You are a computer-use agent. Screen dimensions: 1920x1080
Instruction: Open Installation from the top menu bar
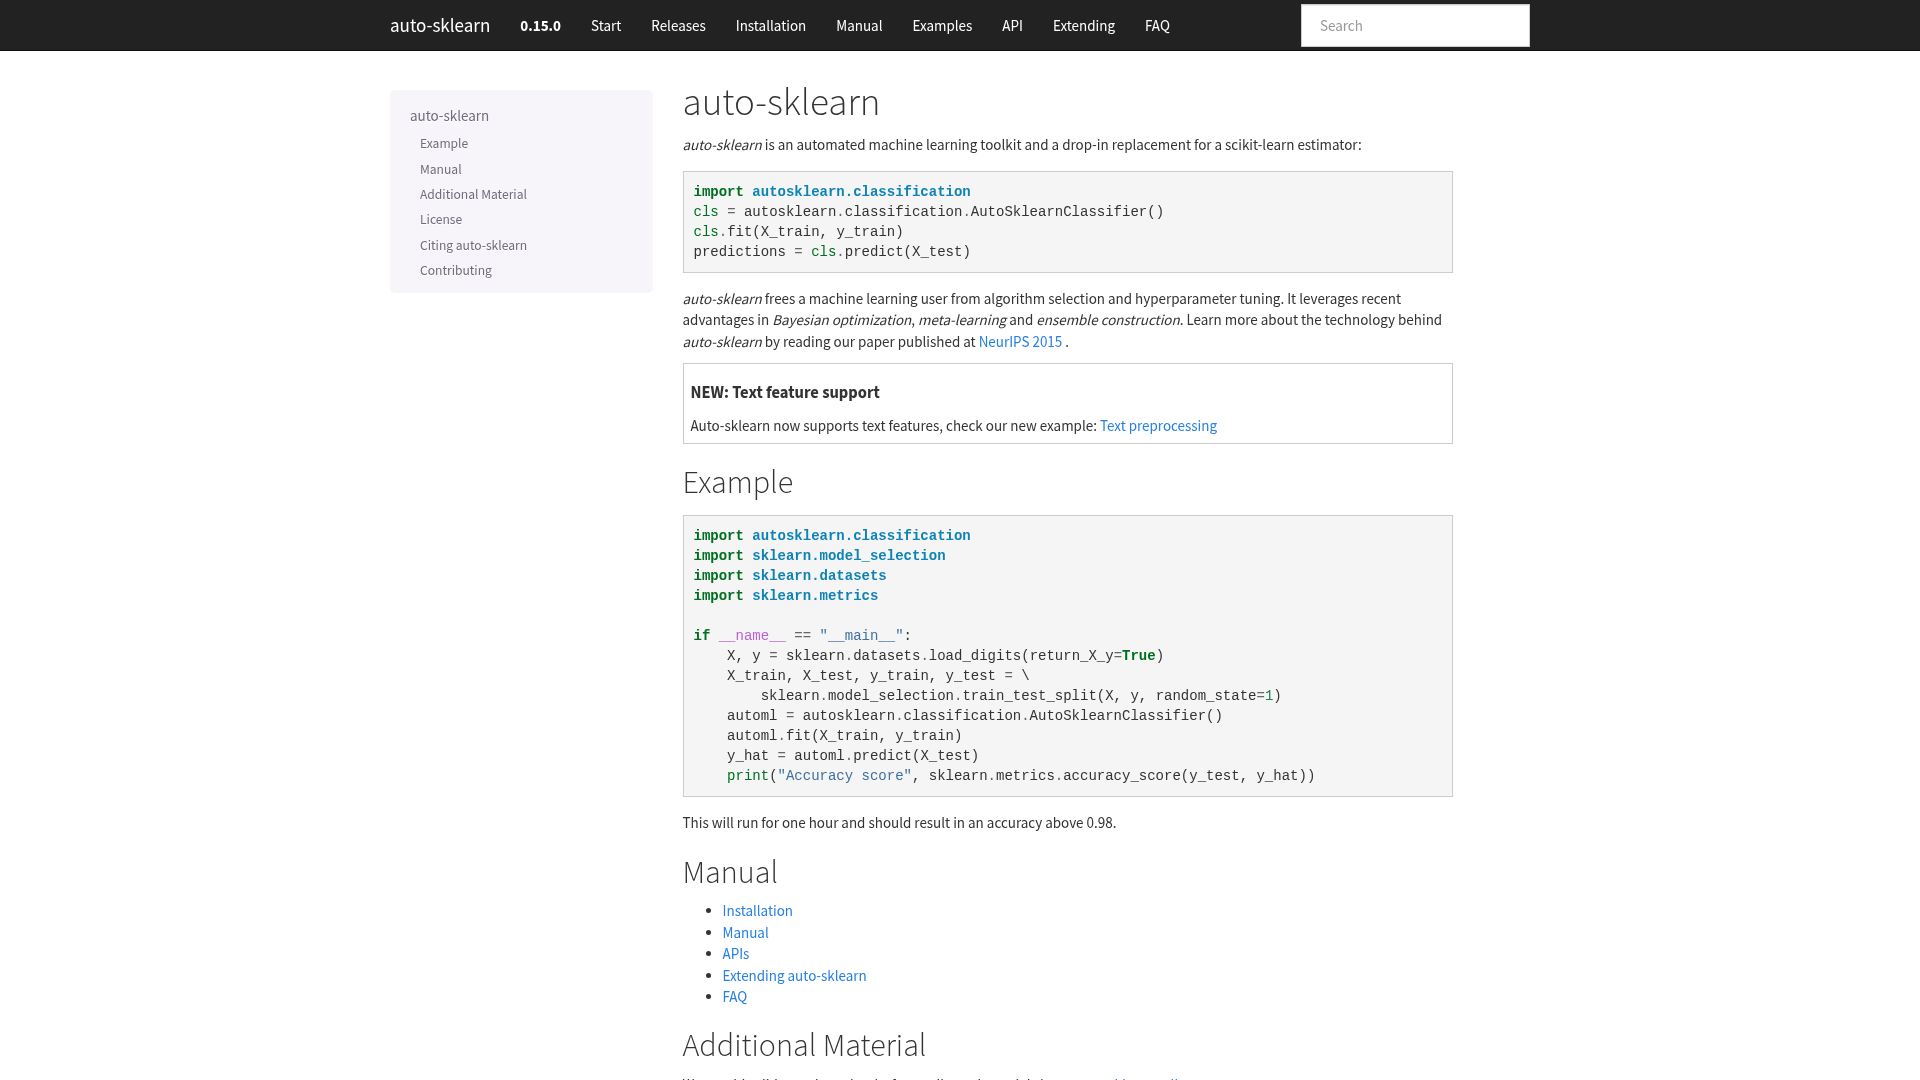pos(770,25)
